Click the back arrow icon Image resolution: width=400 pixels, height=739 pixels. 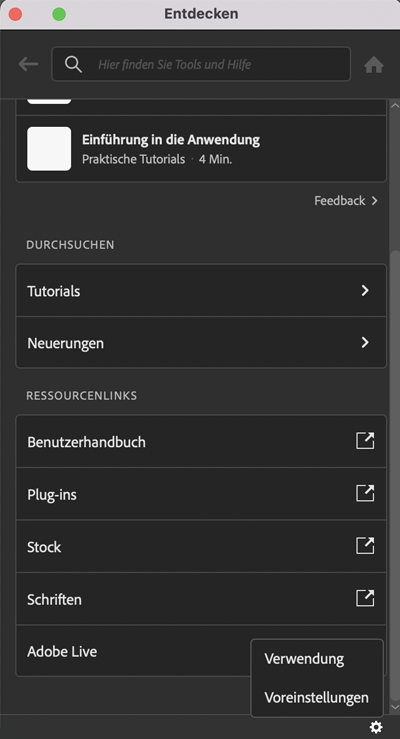tap(28, 64)
